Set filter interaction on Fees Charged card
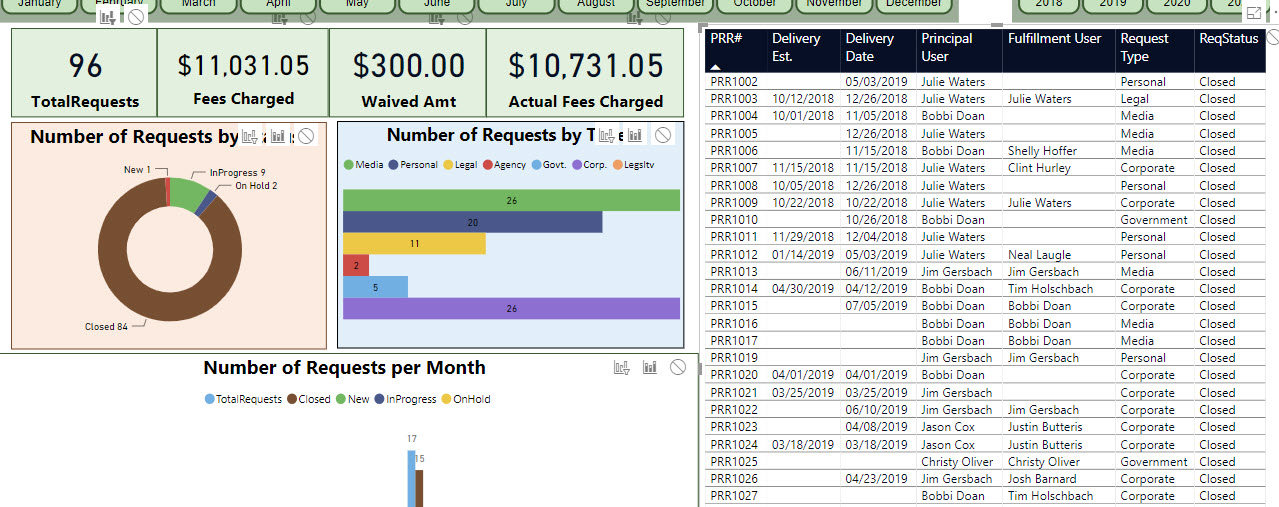The width and height of the screenshot is (1279, 507). pyautogui.click(x=280, y=17)
